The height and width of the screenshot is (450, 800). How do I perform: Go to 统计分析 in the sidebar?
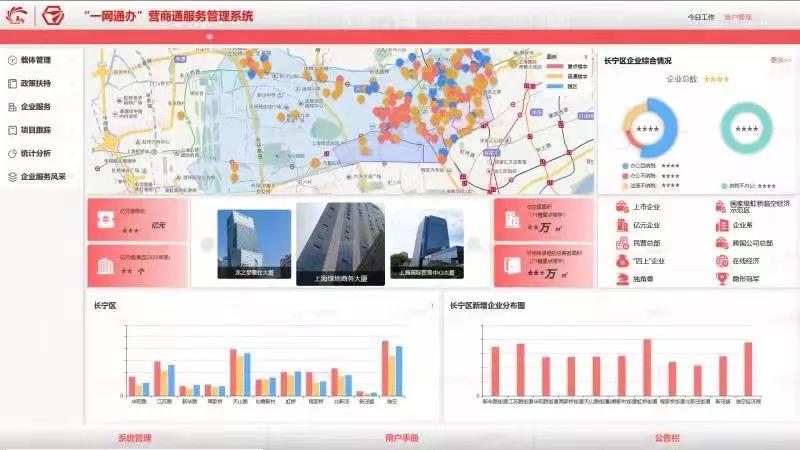tap(34, 153)
